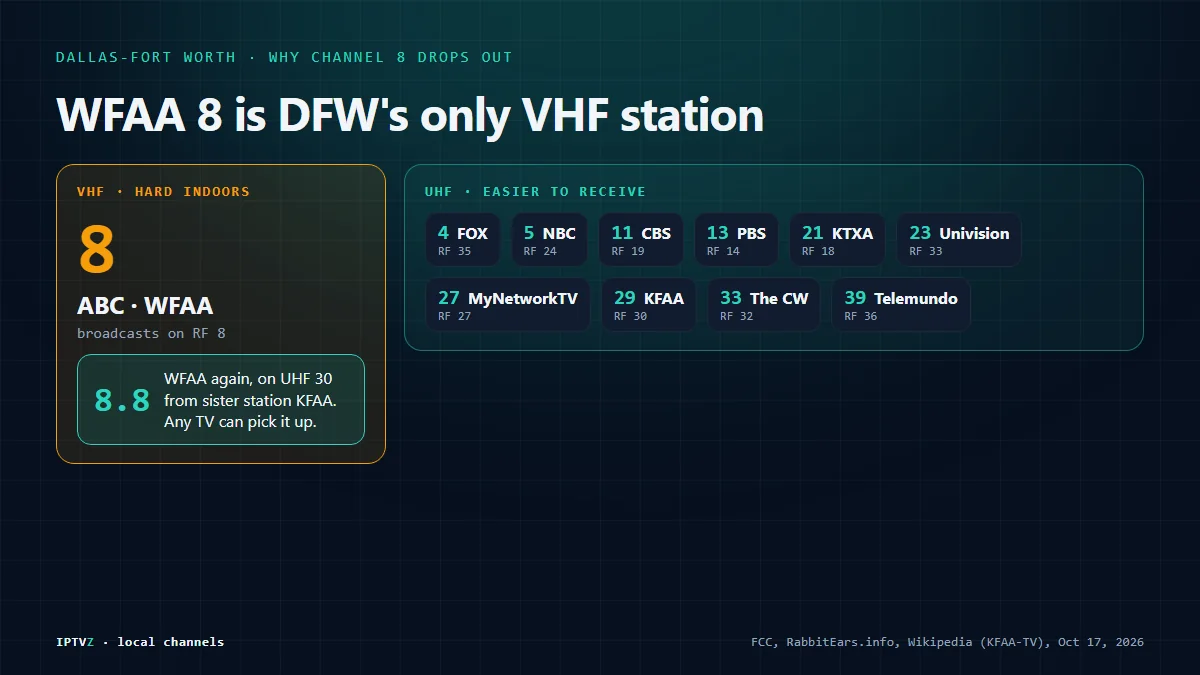Screen dimensions: 1200x675
Task: Click the 'RF 27' text under MyNetworkTV
Action: [x=454, y=317]
